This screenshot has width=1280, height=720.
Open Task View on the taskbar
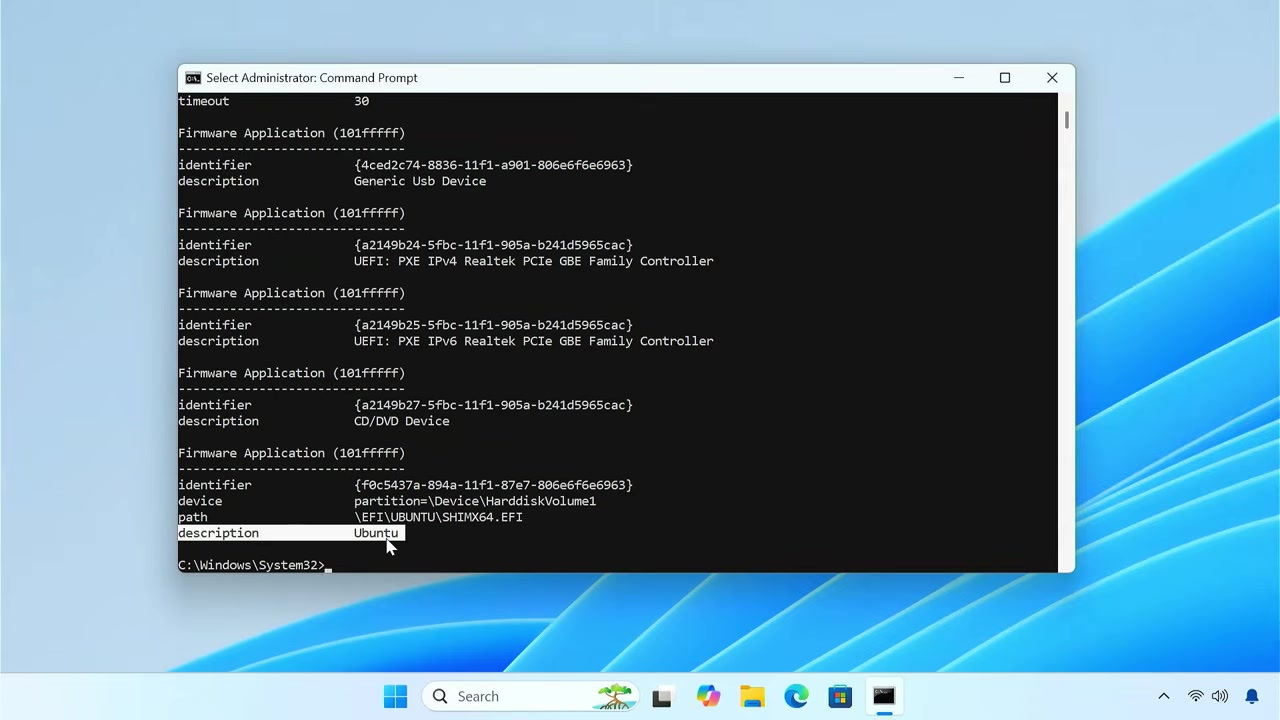click(662, 697)
